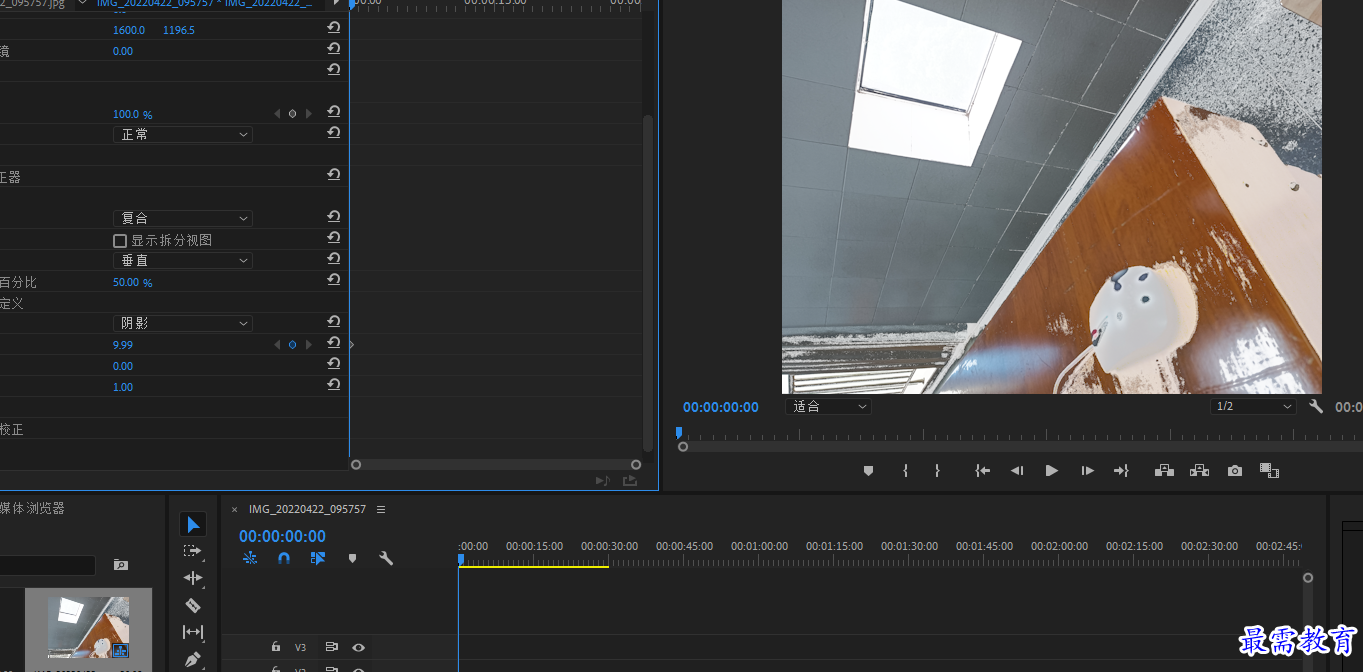Go to next keyframe on 9.99 row
This screenshot has width=1363, height=672.
[309, 344]
